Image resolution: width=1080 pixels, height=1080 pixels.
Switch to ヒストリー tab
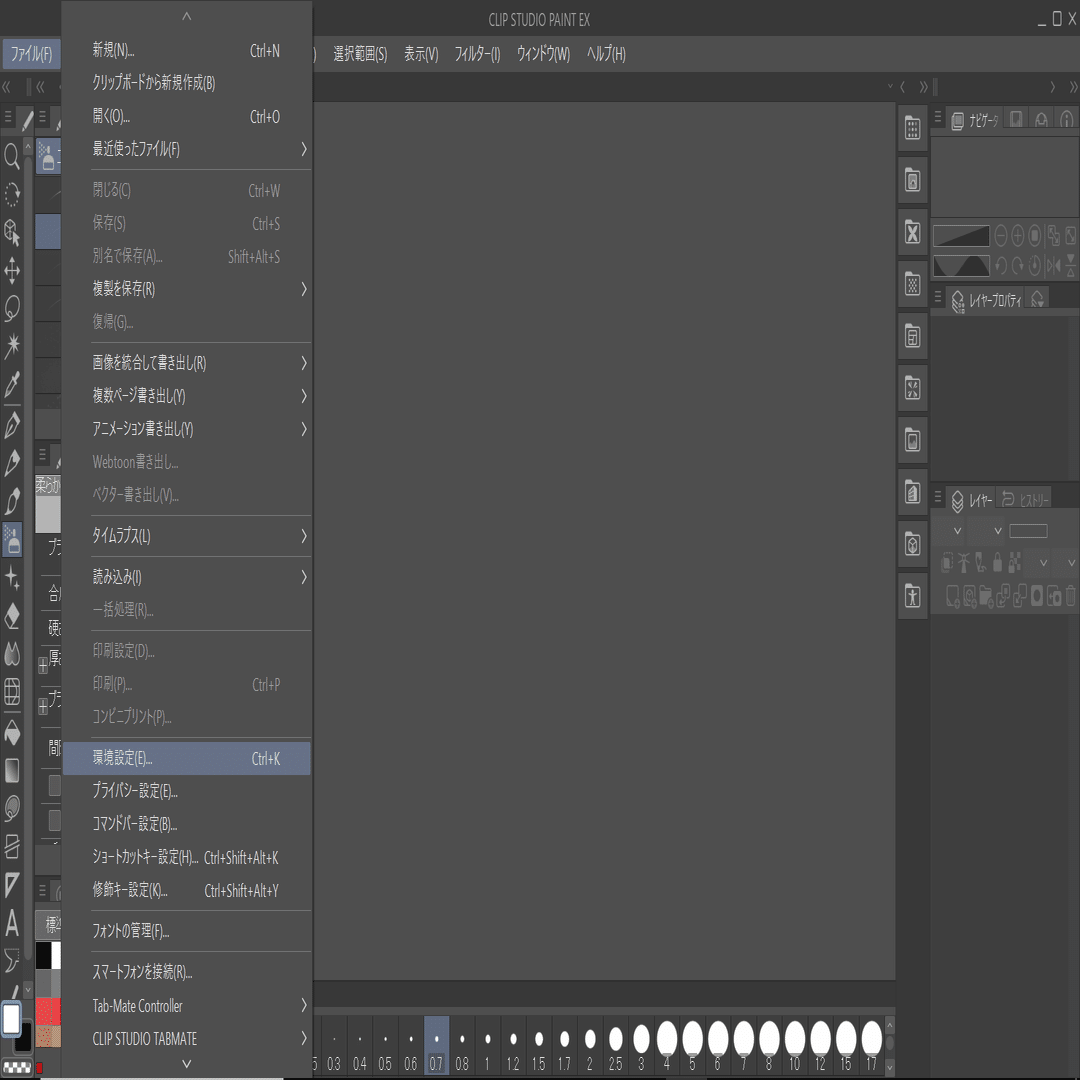pos(1024,499)
